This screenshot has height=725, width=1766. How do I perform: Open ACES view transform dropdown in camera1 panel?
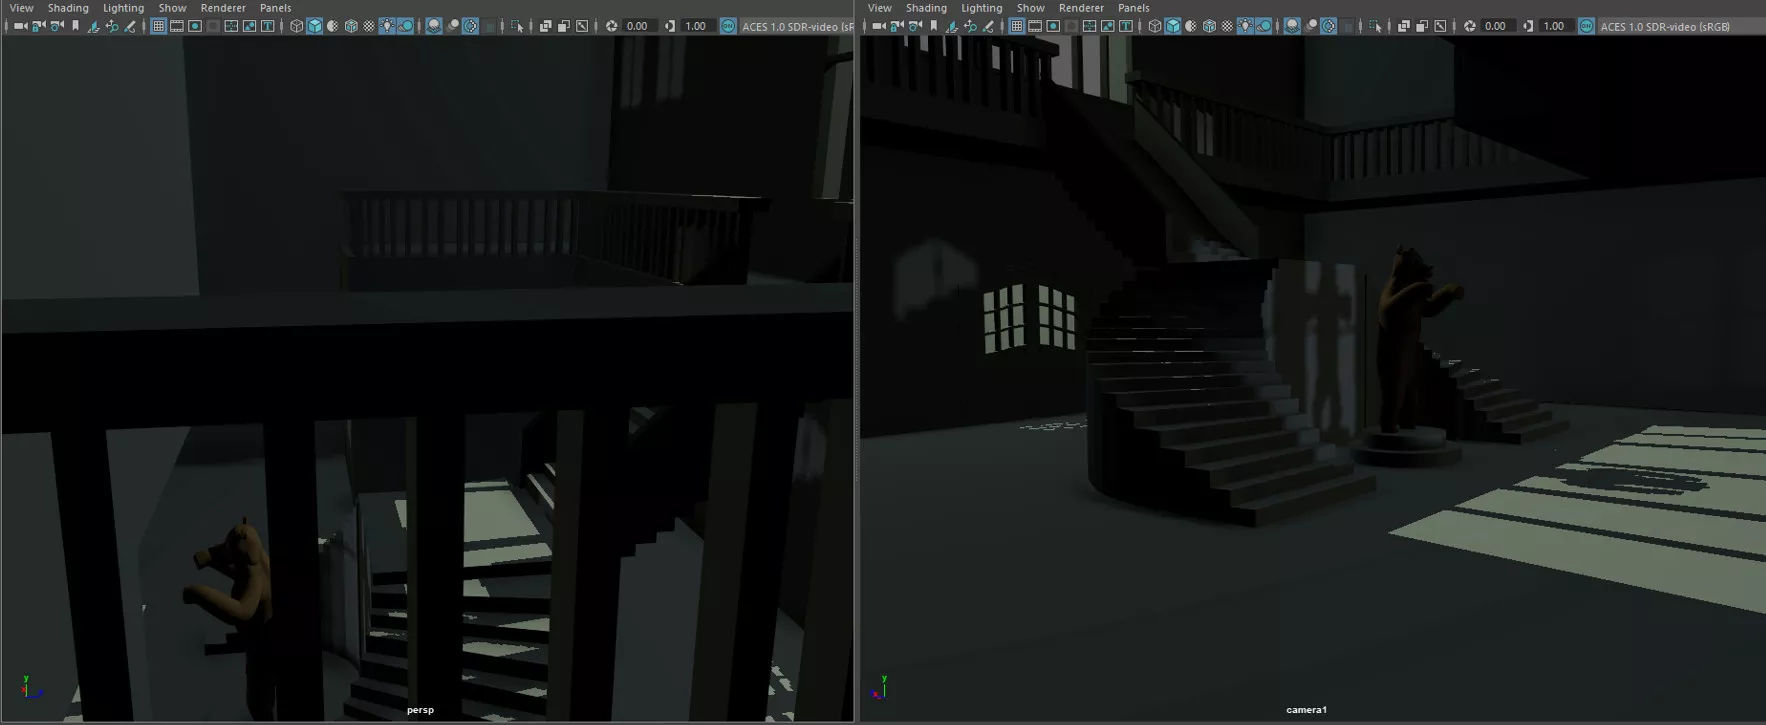(x=1664, y=26)
